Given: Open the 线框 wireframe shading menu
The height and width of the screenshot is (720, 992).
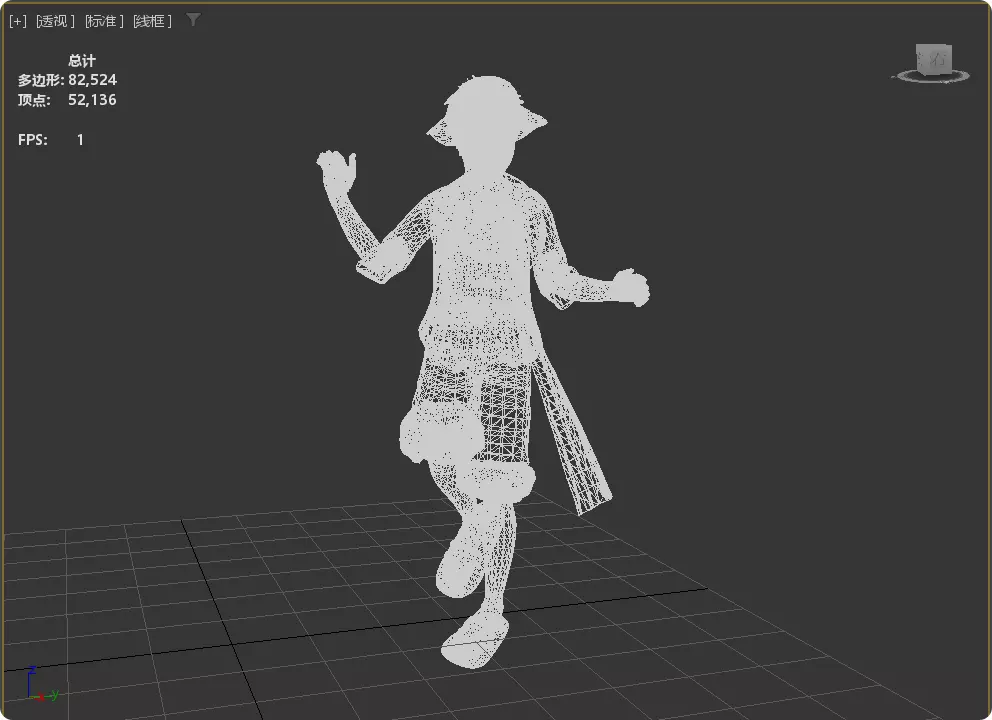Looking at the screenshot, I should point(152,21).
